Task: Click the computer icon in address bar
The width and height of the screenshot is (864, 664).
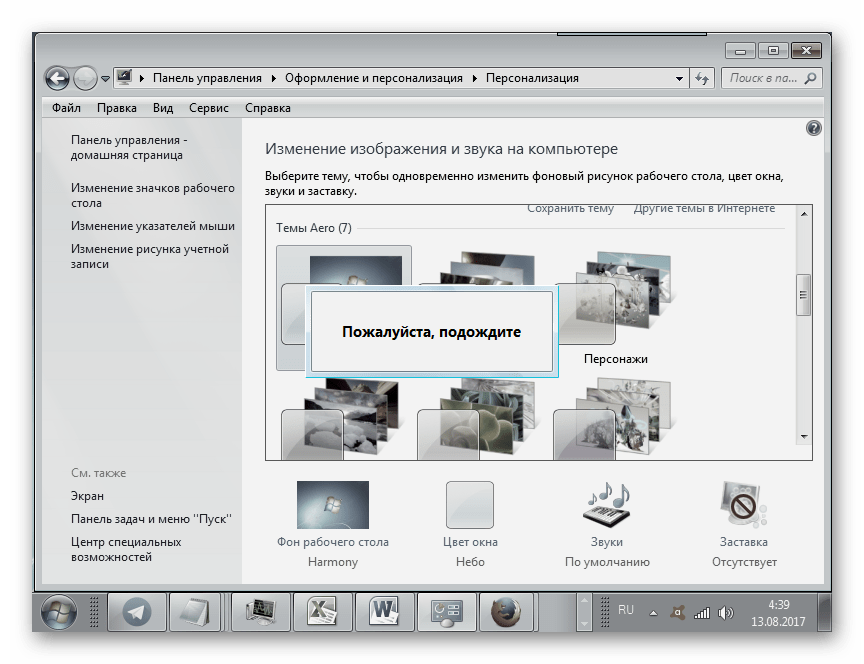Action: 125,78
